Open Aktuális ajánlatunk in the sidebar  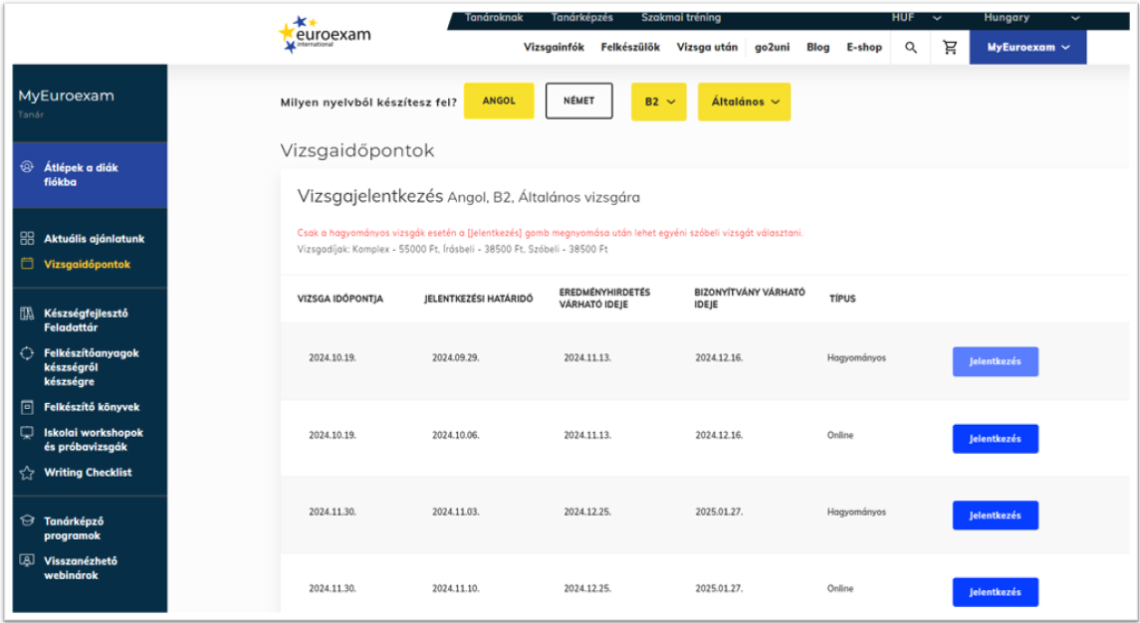94,238
